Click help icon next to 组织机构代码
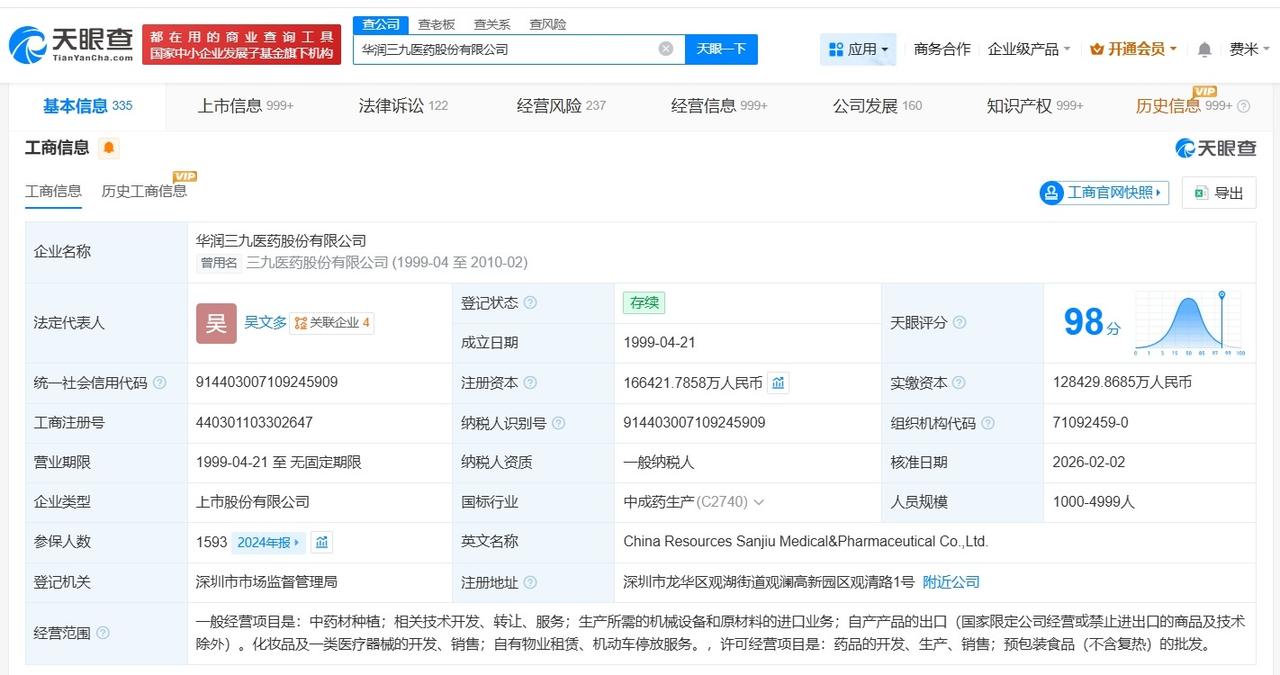Screen dimensions: 1280x675 [x=988, y=423]
